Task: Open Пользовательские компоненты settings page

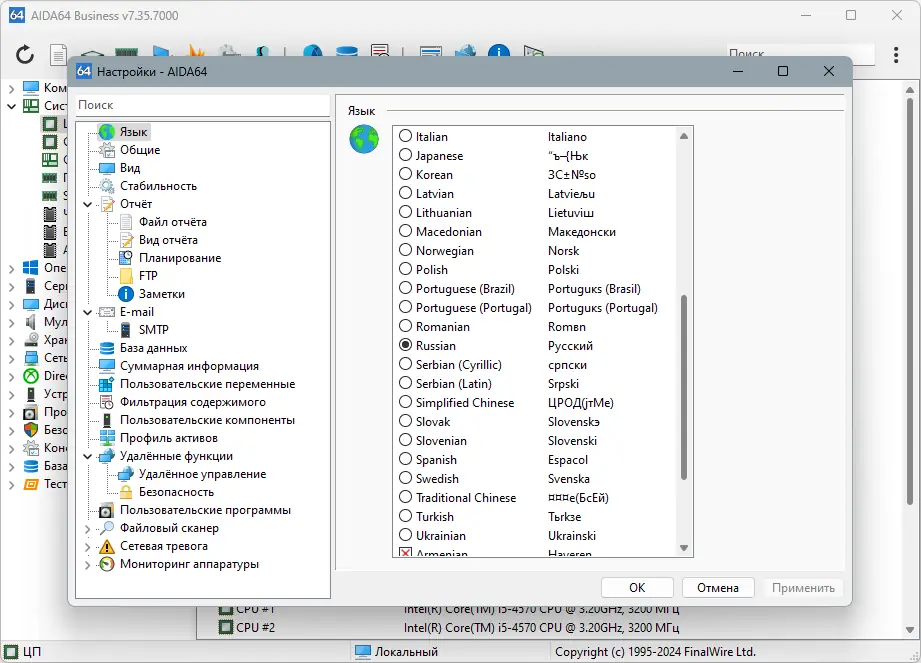Action: (x=207, y=420)
